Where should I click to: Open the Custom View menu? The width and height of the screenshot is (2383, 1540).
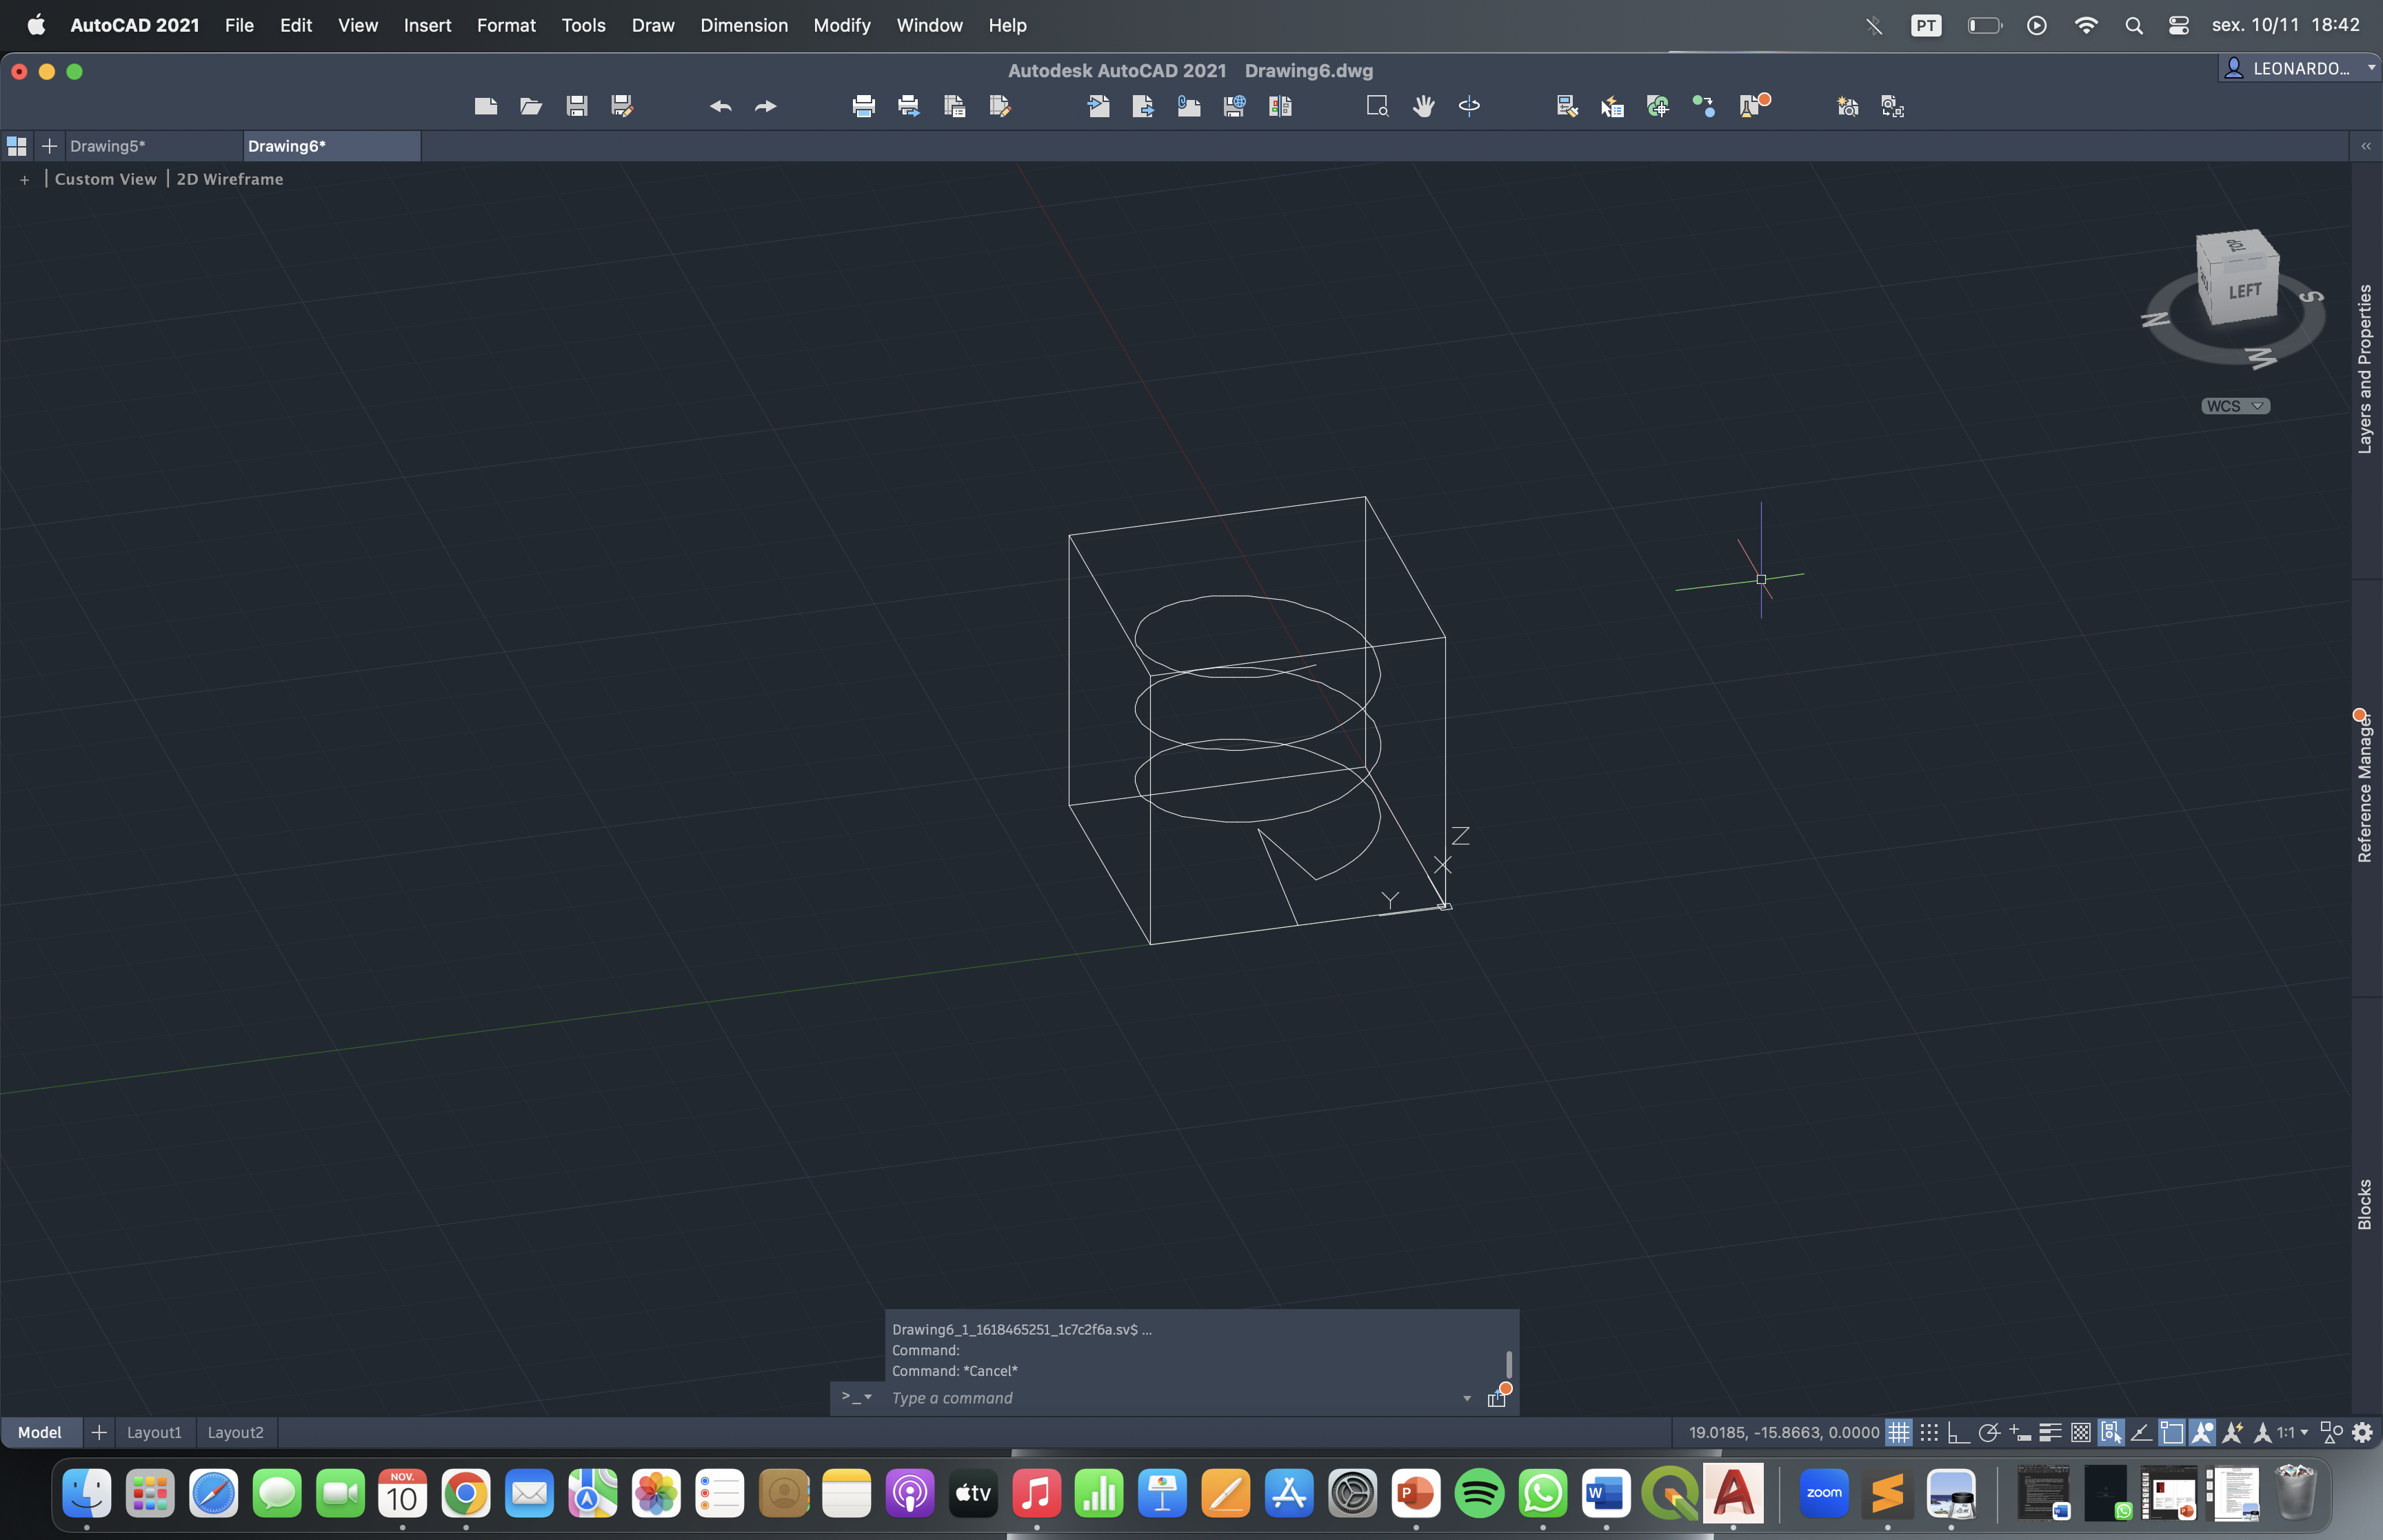(x=105, y=179)
